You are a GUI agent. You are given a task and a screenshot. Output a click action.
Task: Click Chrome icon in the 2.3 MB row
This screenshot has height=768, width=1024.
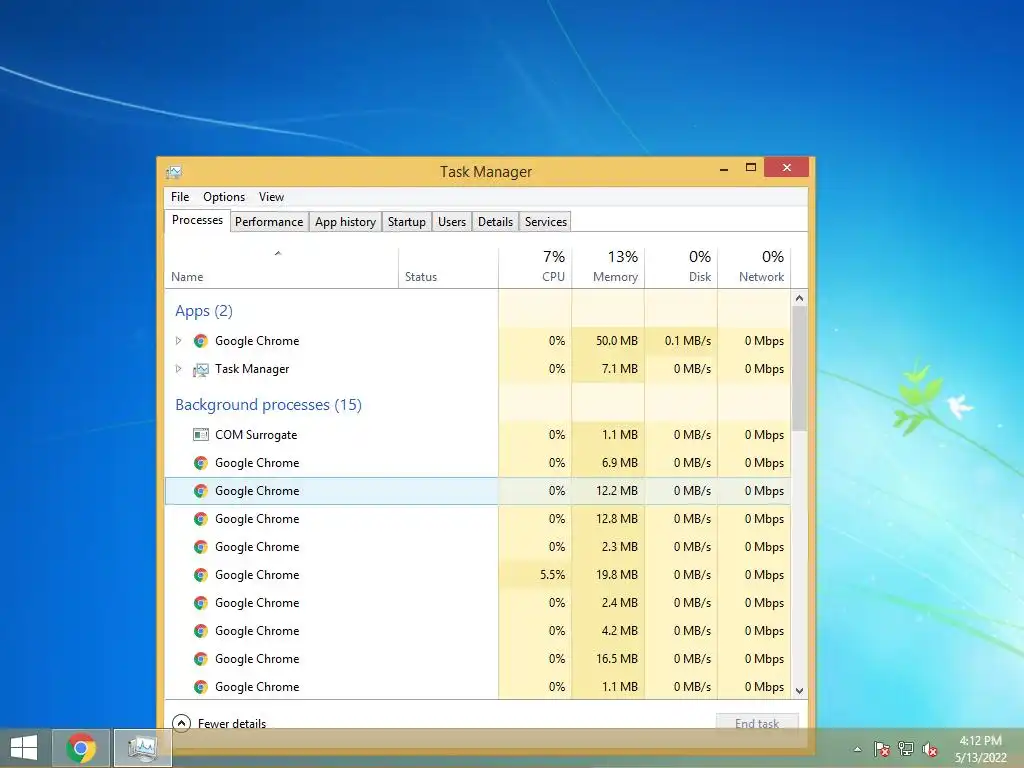pyautogui.click(x=200, y=547)
